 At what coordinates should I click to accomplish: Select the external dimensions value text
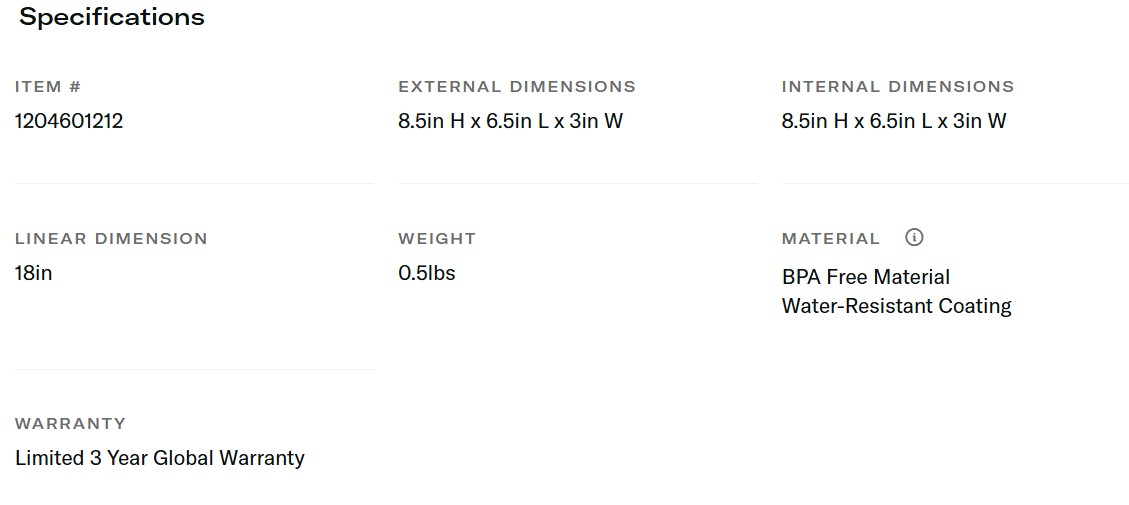coord(510,121)
